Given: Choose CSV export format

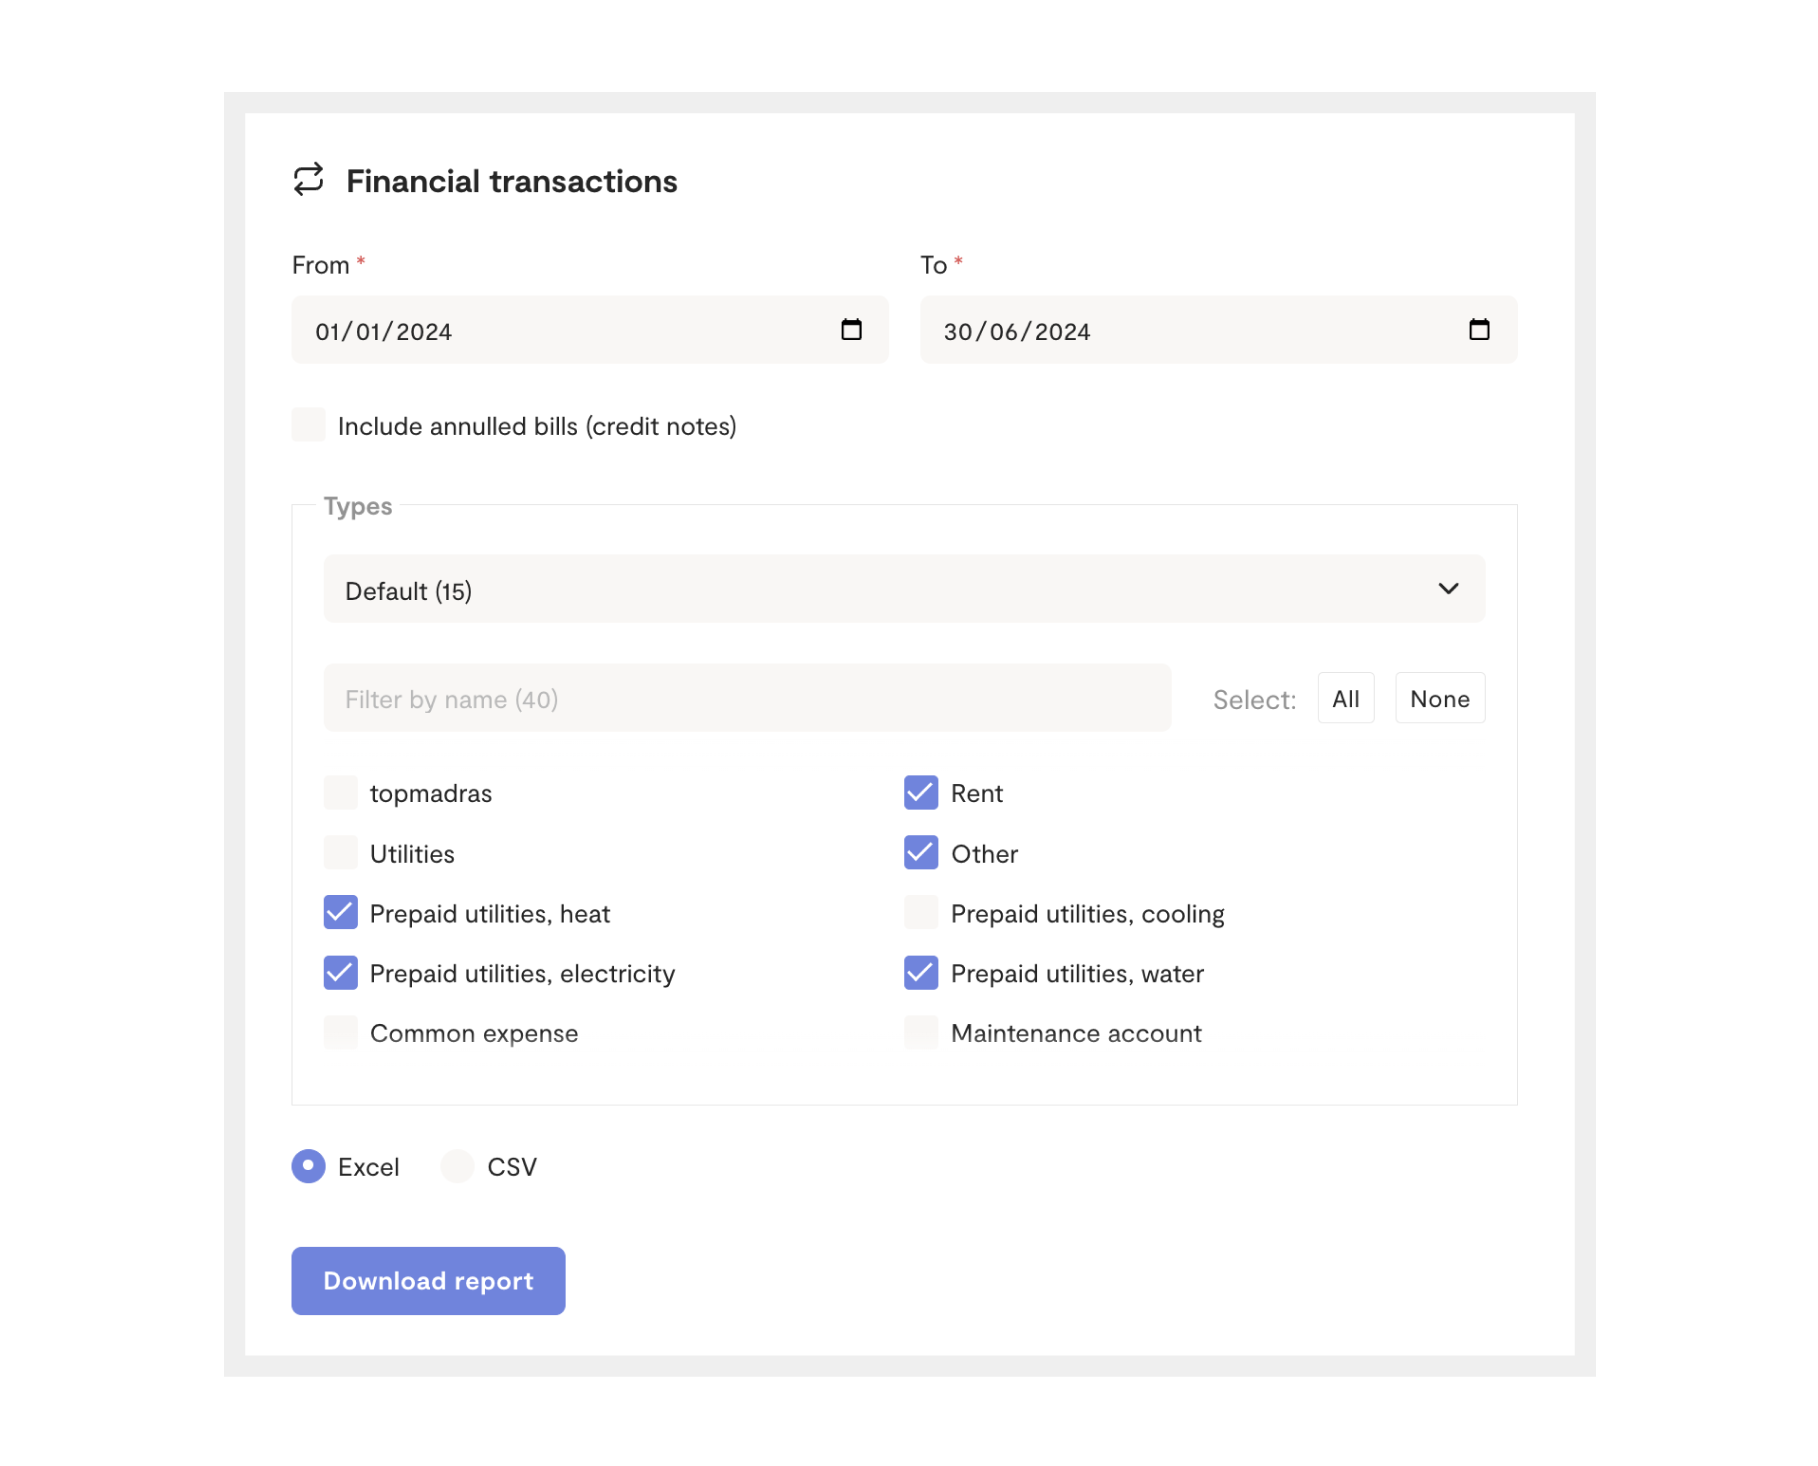Looking at the screenshot, I should coord(458,1166).
